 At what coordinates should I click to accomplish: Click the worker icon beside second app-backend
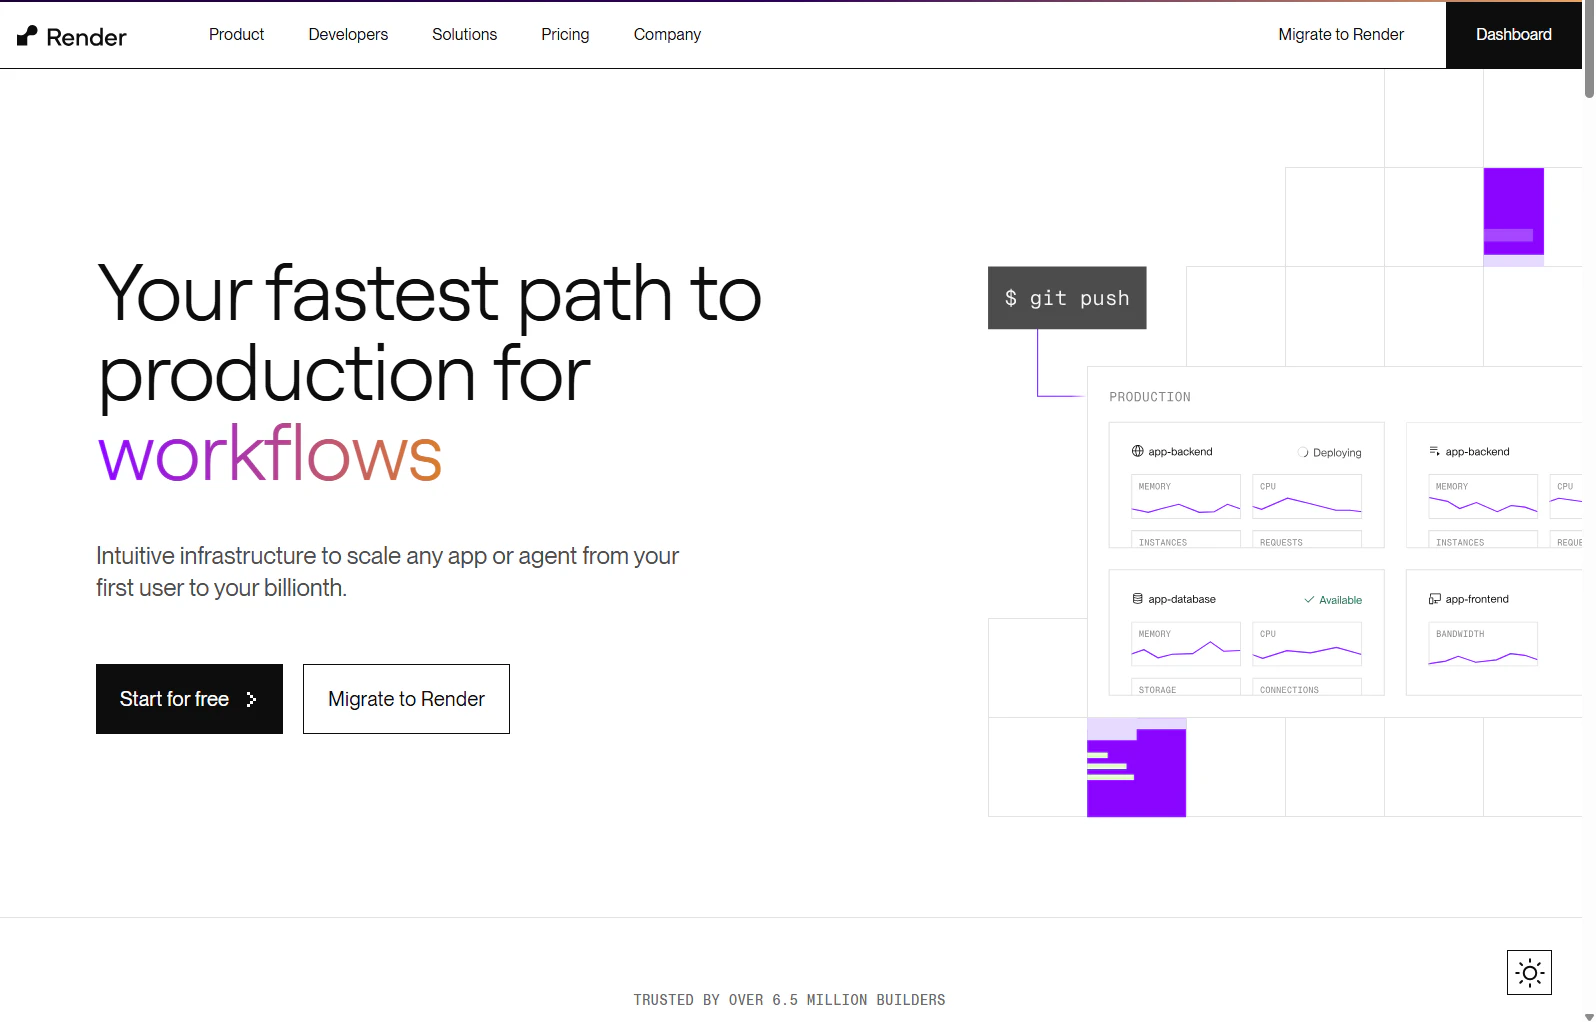point(1434,451)
